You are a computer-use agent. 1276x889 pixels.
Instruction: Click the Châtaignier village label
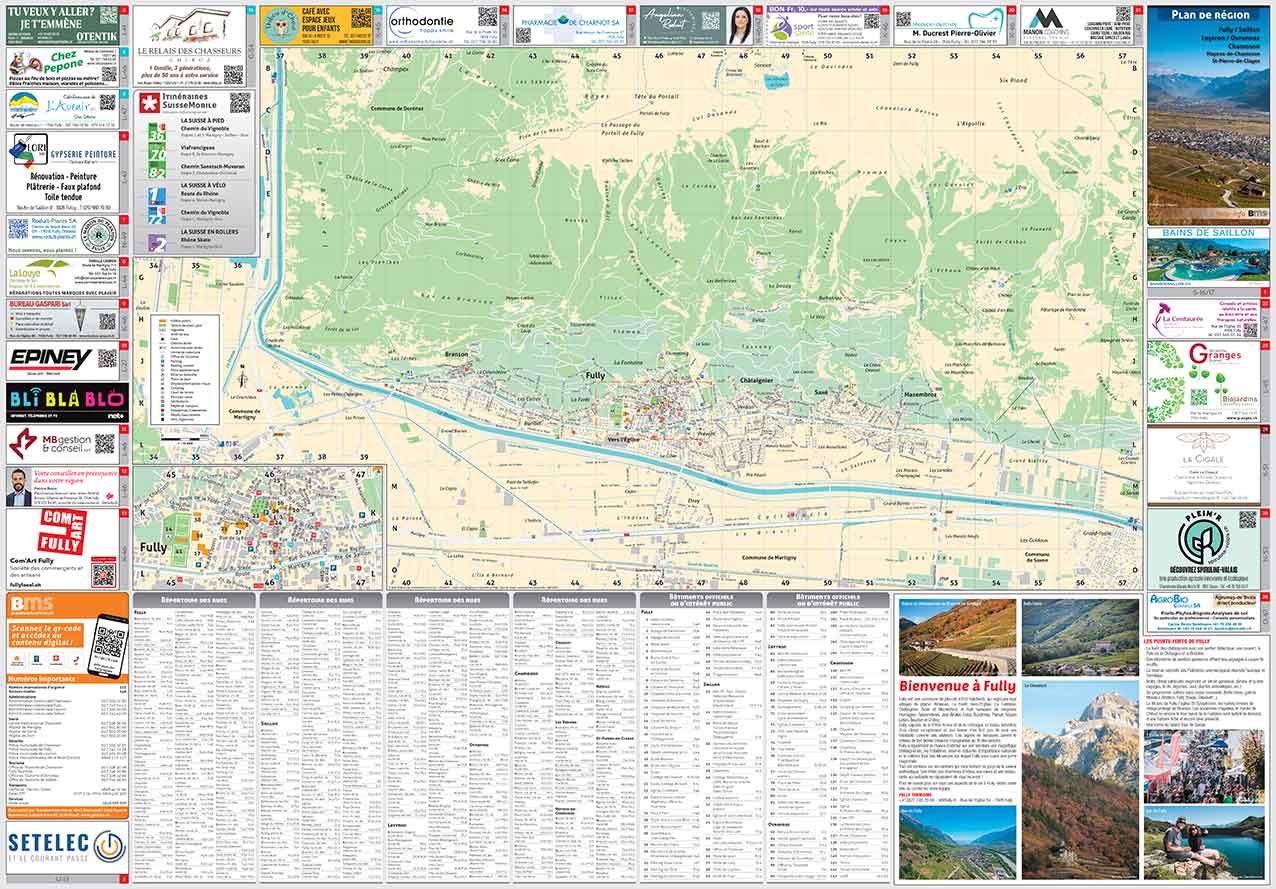[756, 379]
